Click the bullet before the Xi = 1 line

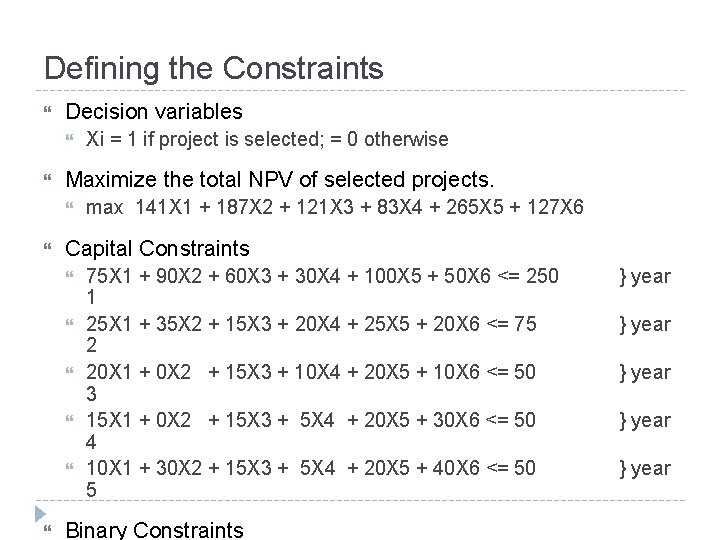point(69,139)
